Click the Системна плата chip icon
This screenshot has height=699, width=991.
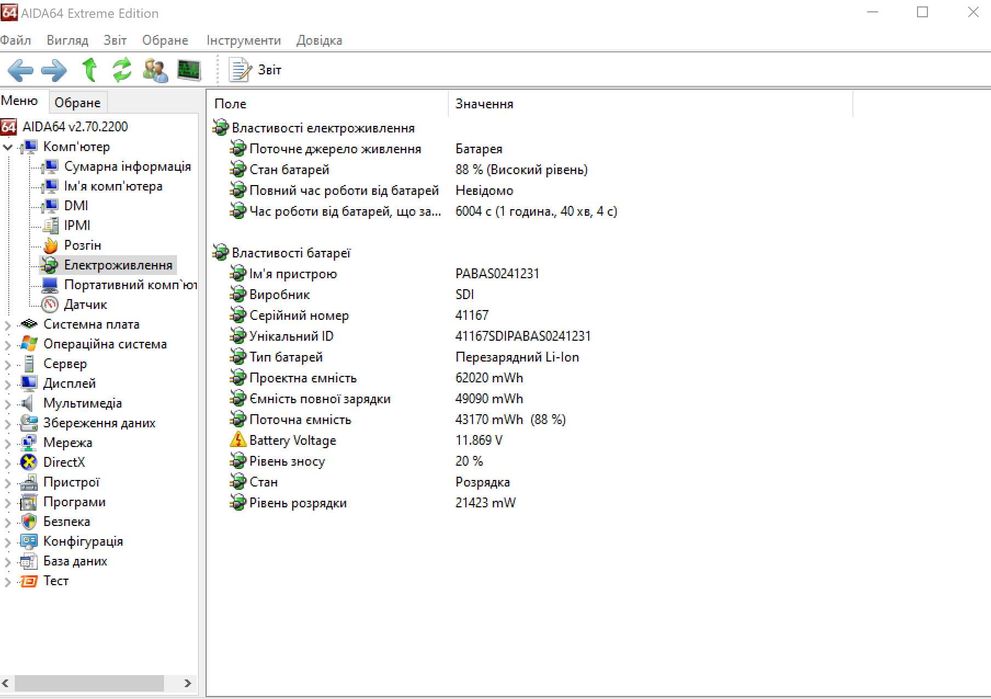[28, 324]
